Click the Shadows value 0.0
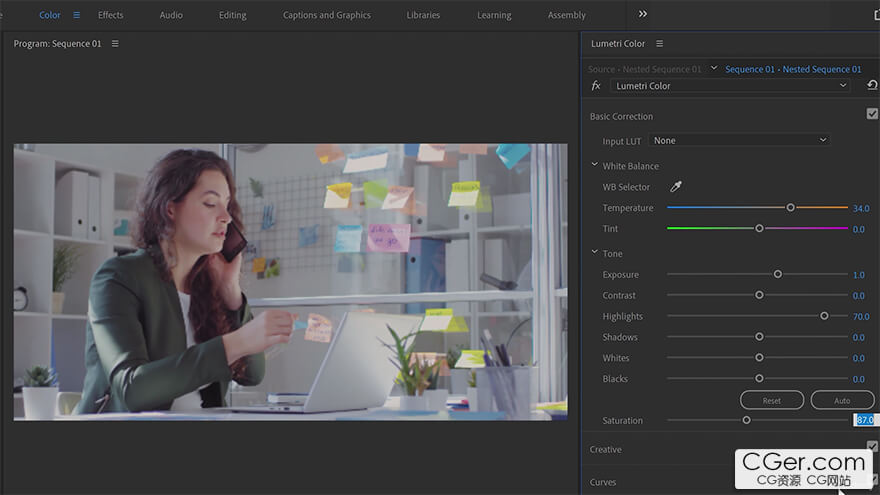Viewport: 880px width, 495px height. tap(859, 337)
